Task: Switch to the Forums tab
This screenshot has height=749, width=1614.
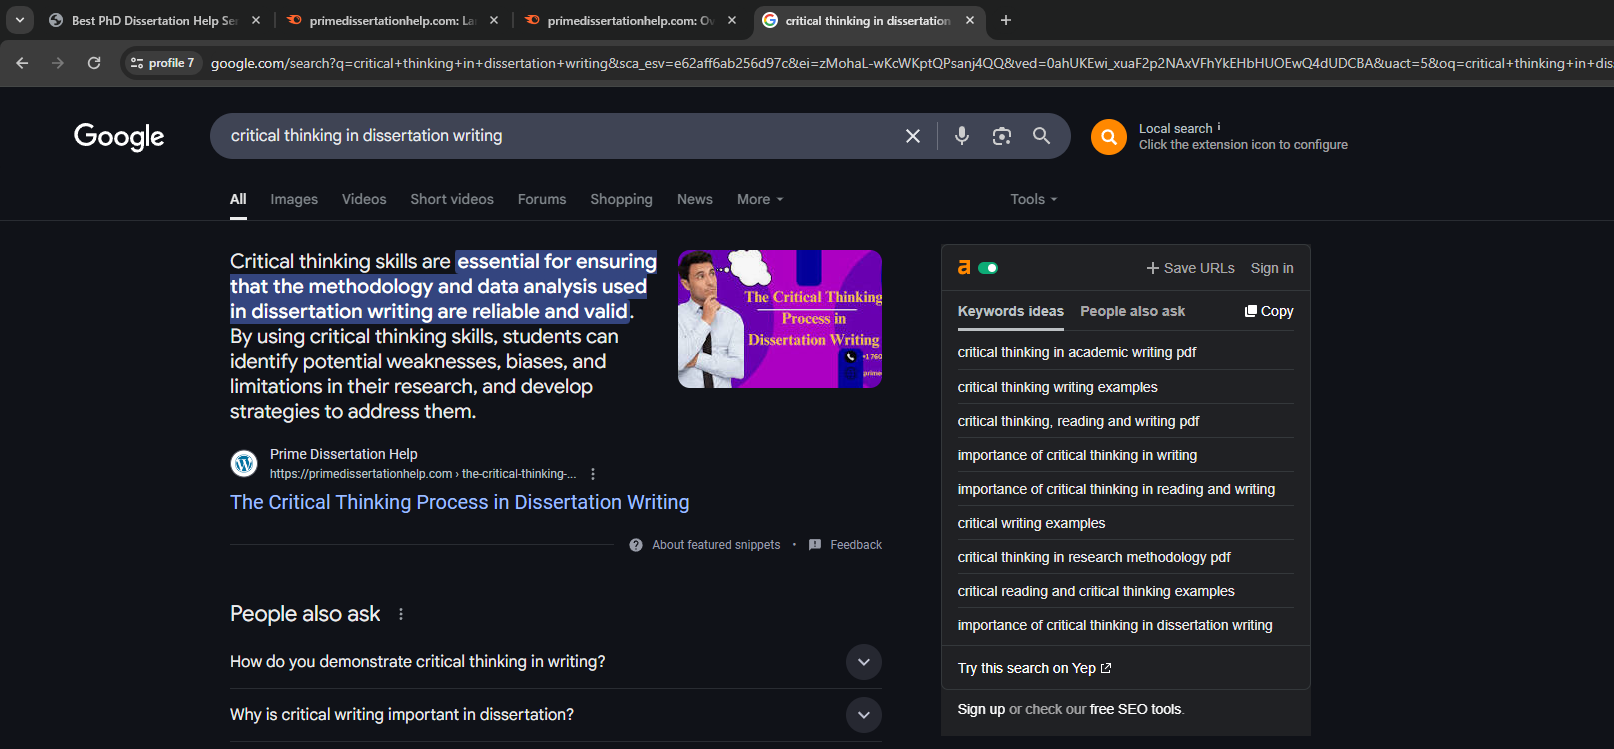Action: click(x=542, y=199)
